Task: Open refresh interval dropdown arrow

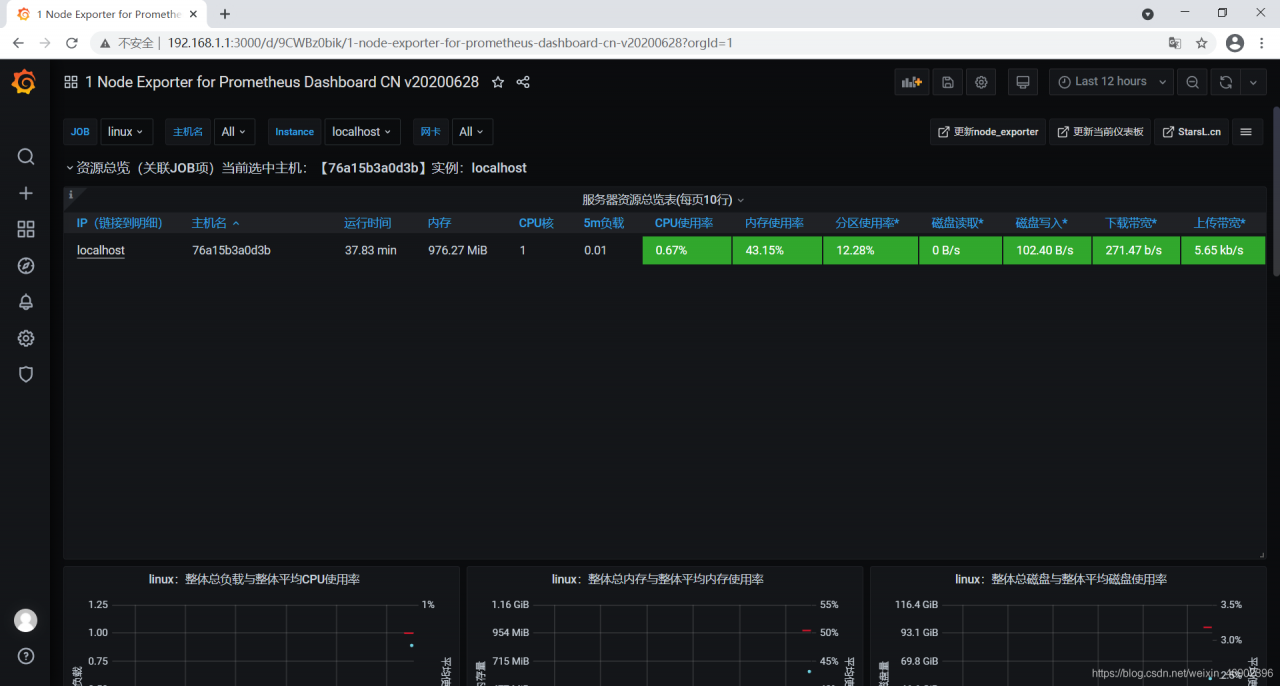Action: (1253, 82)
